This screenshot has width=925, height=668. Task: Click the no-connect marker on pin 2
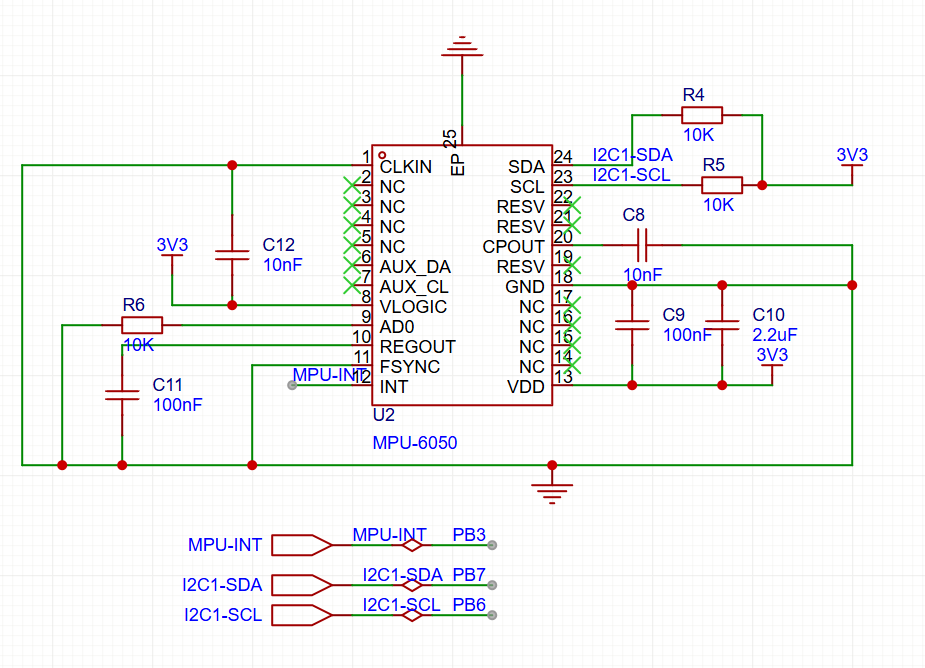tap(351, 185)
